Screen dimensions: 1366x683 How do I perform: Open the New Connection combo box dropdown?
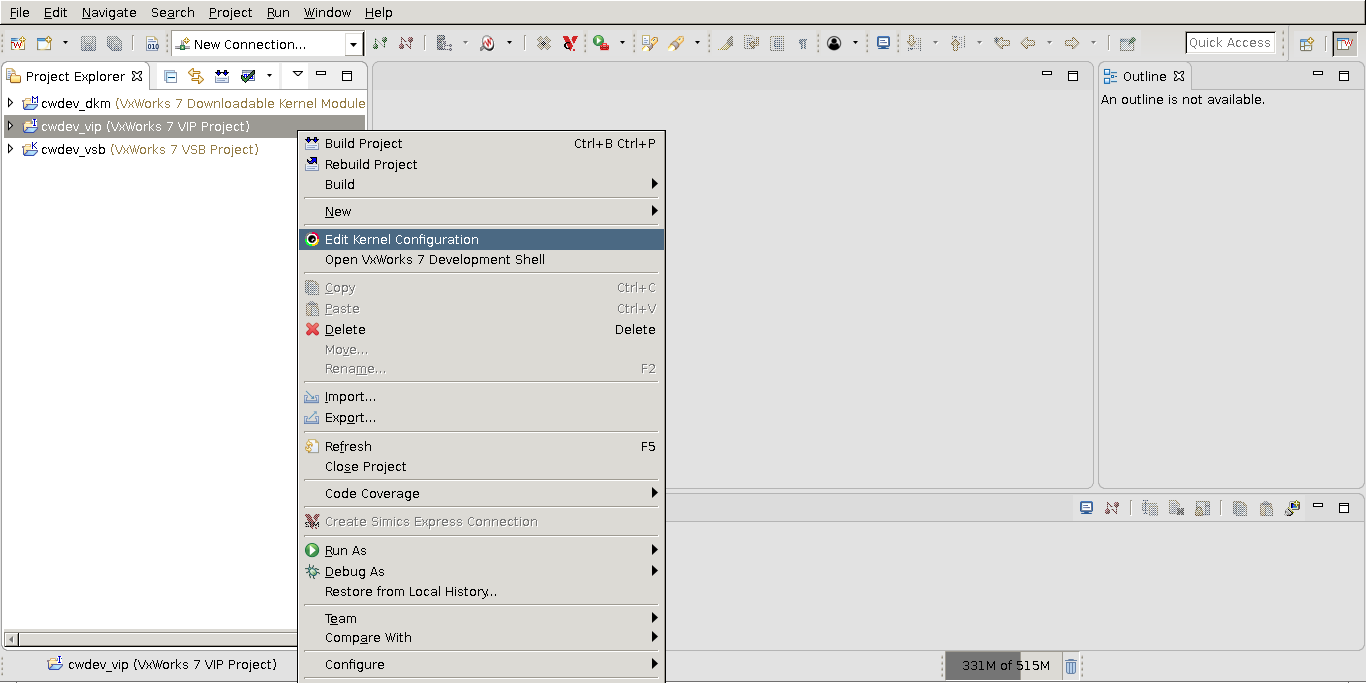click(353, 44)
